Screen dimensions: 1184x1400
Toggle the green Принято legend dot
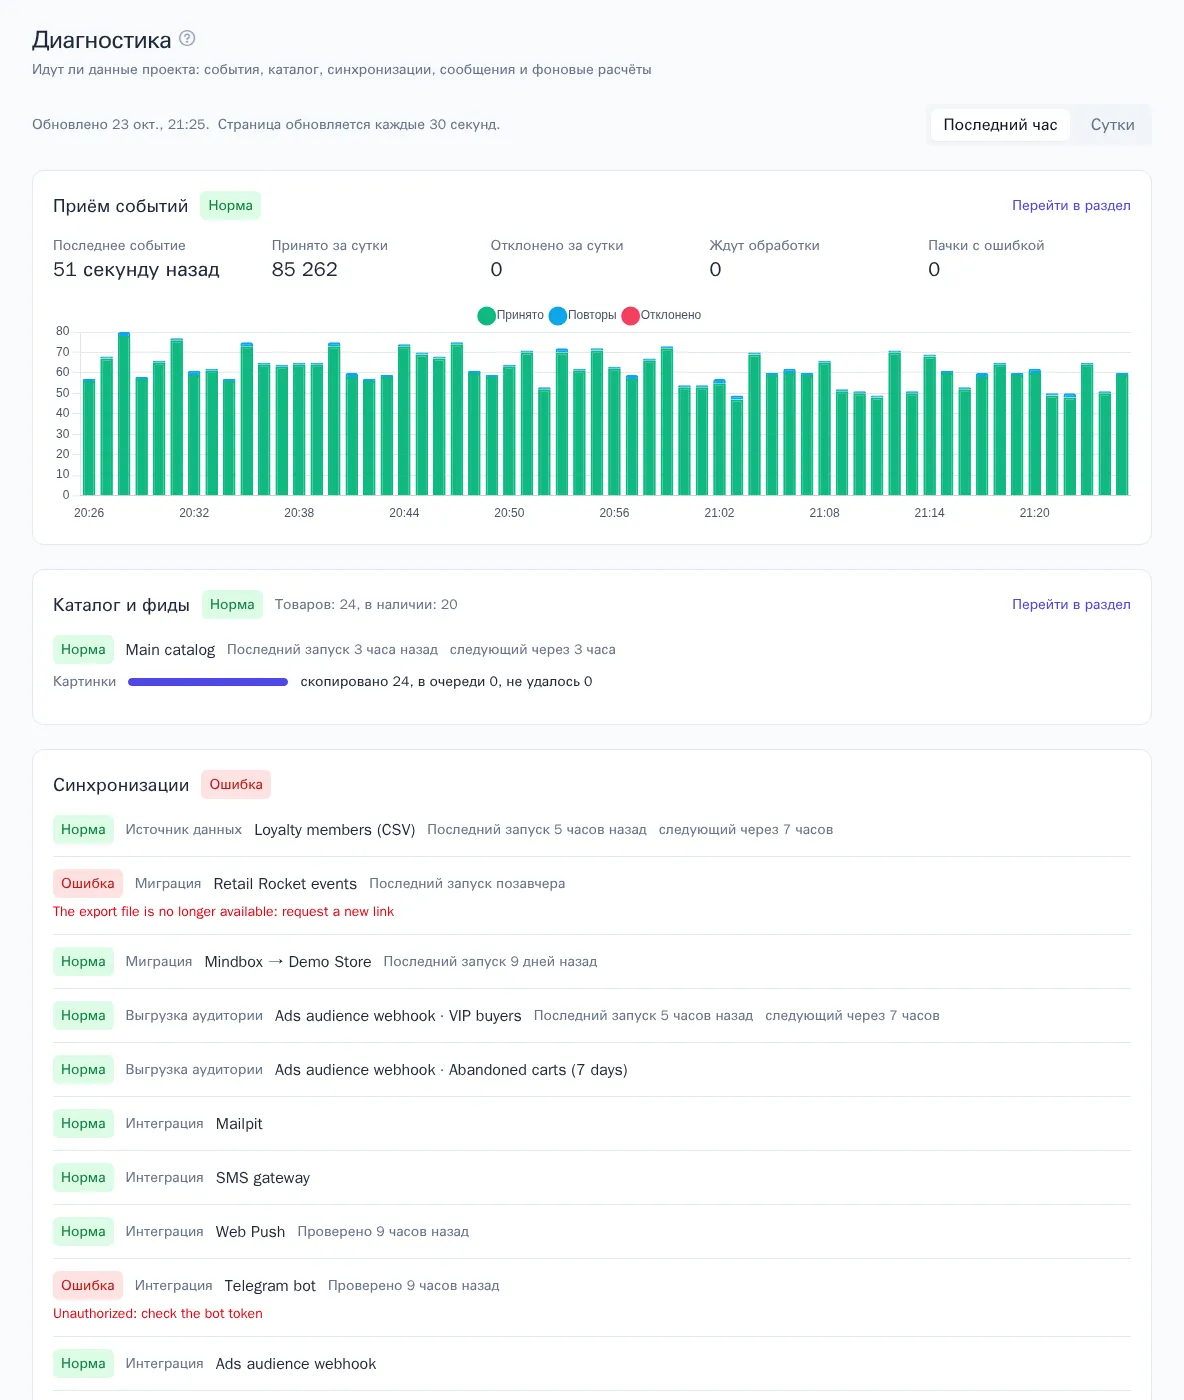tap(487, 315)
